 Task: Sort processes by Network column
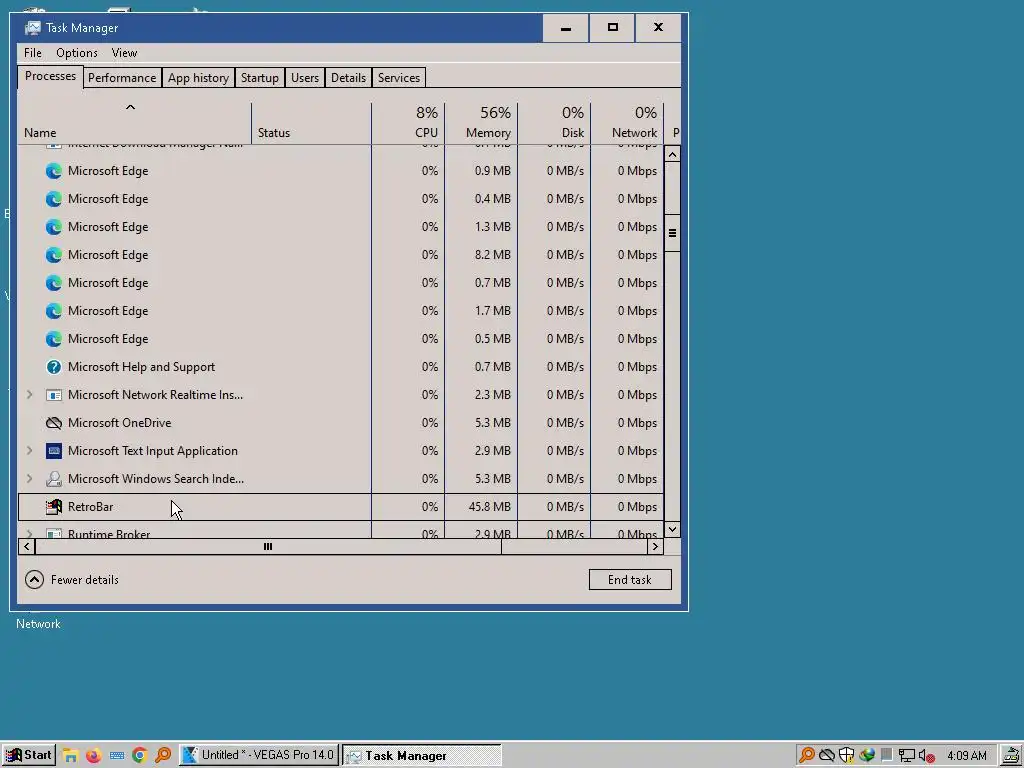(x=628, y=123)
